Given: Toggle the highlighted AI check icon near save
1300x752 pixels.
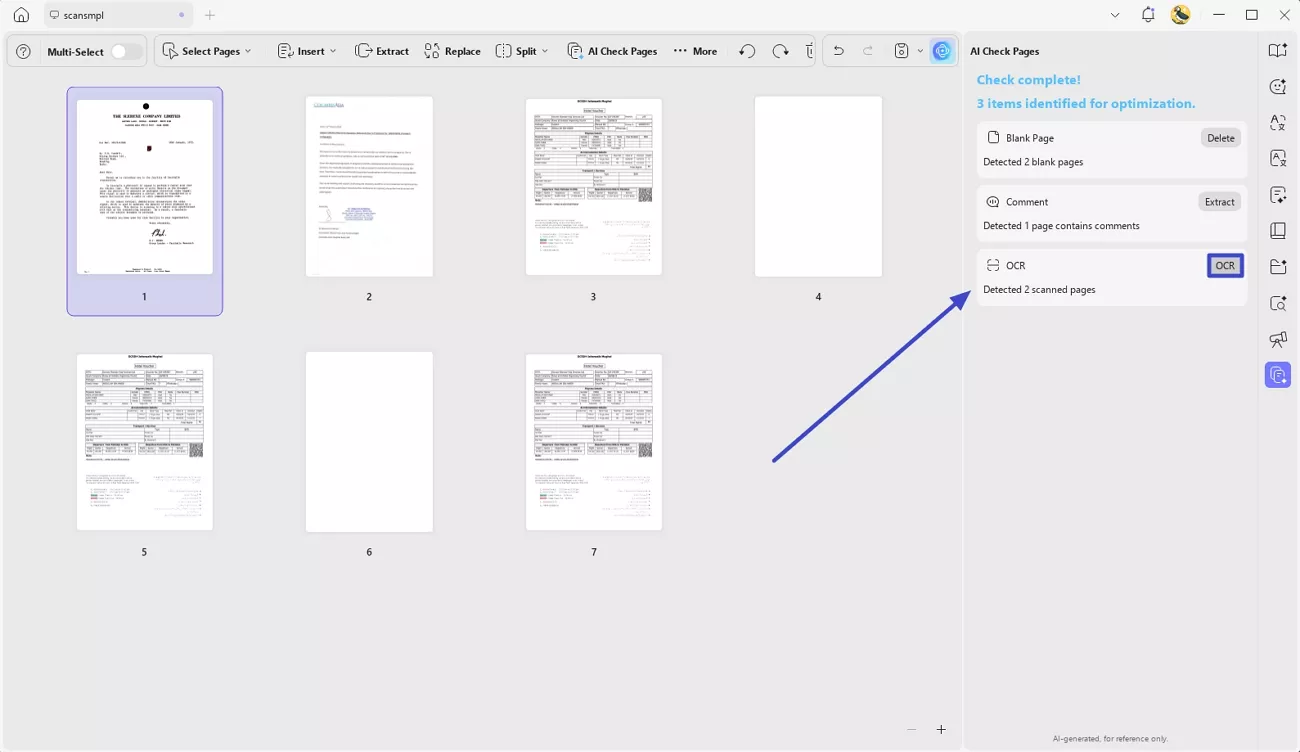Looking at the screenshot, I should [x=941, y=50].
